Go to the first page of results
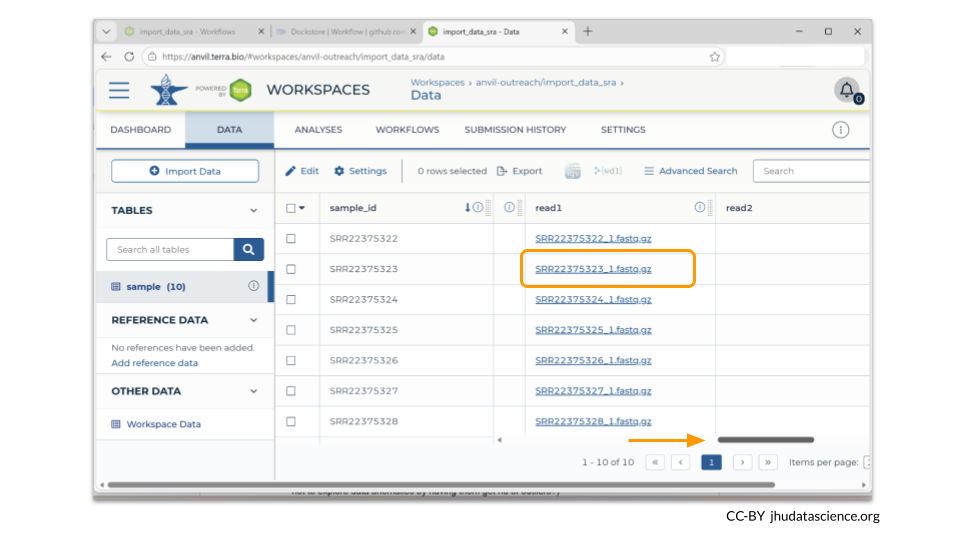This screenshot has height=540, width=960. [655, 462]
